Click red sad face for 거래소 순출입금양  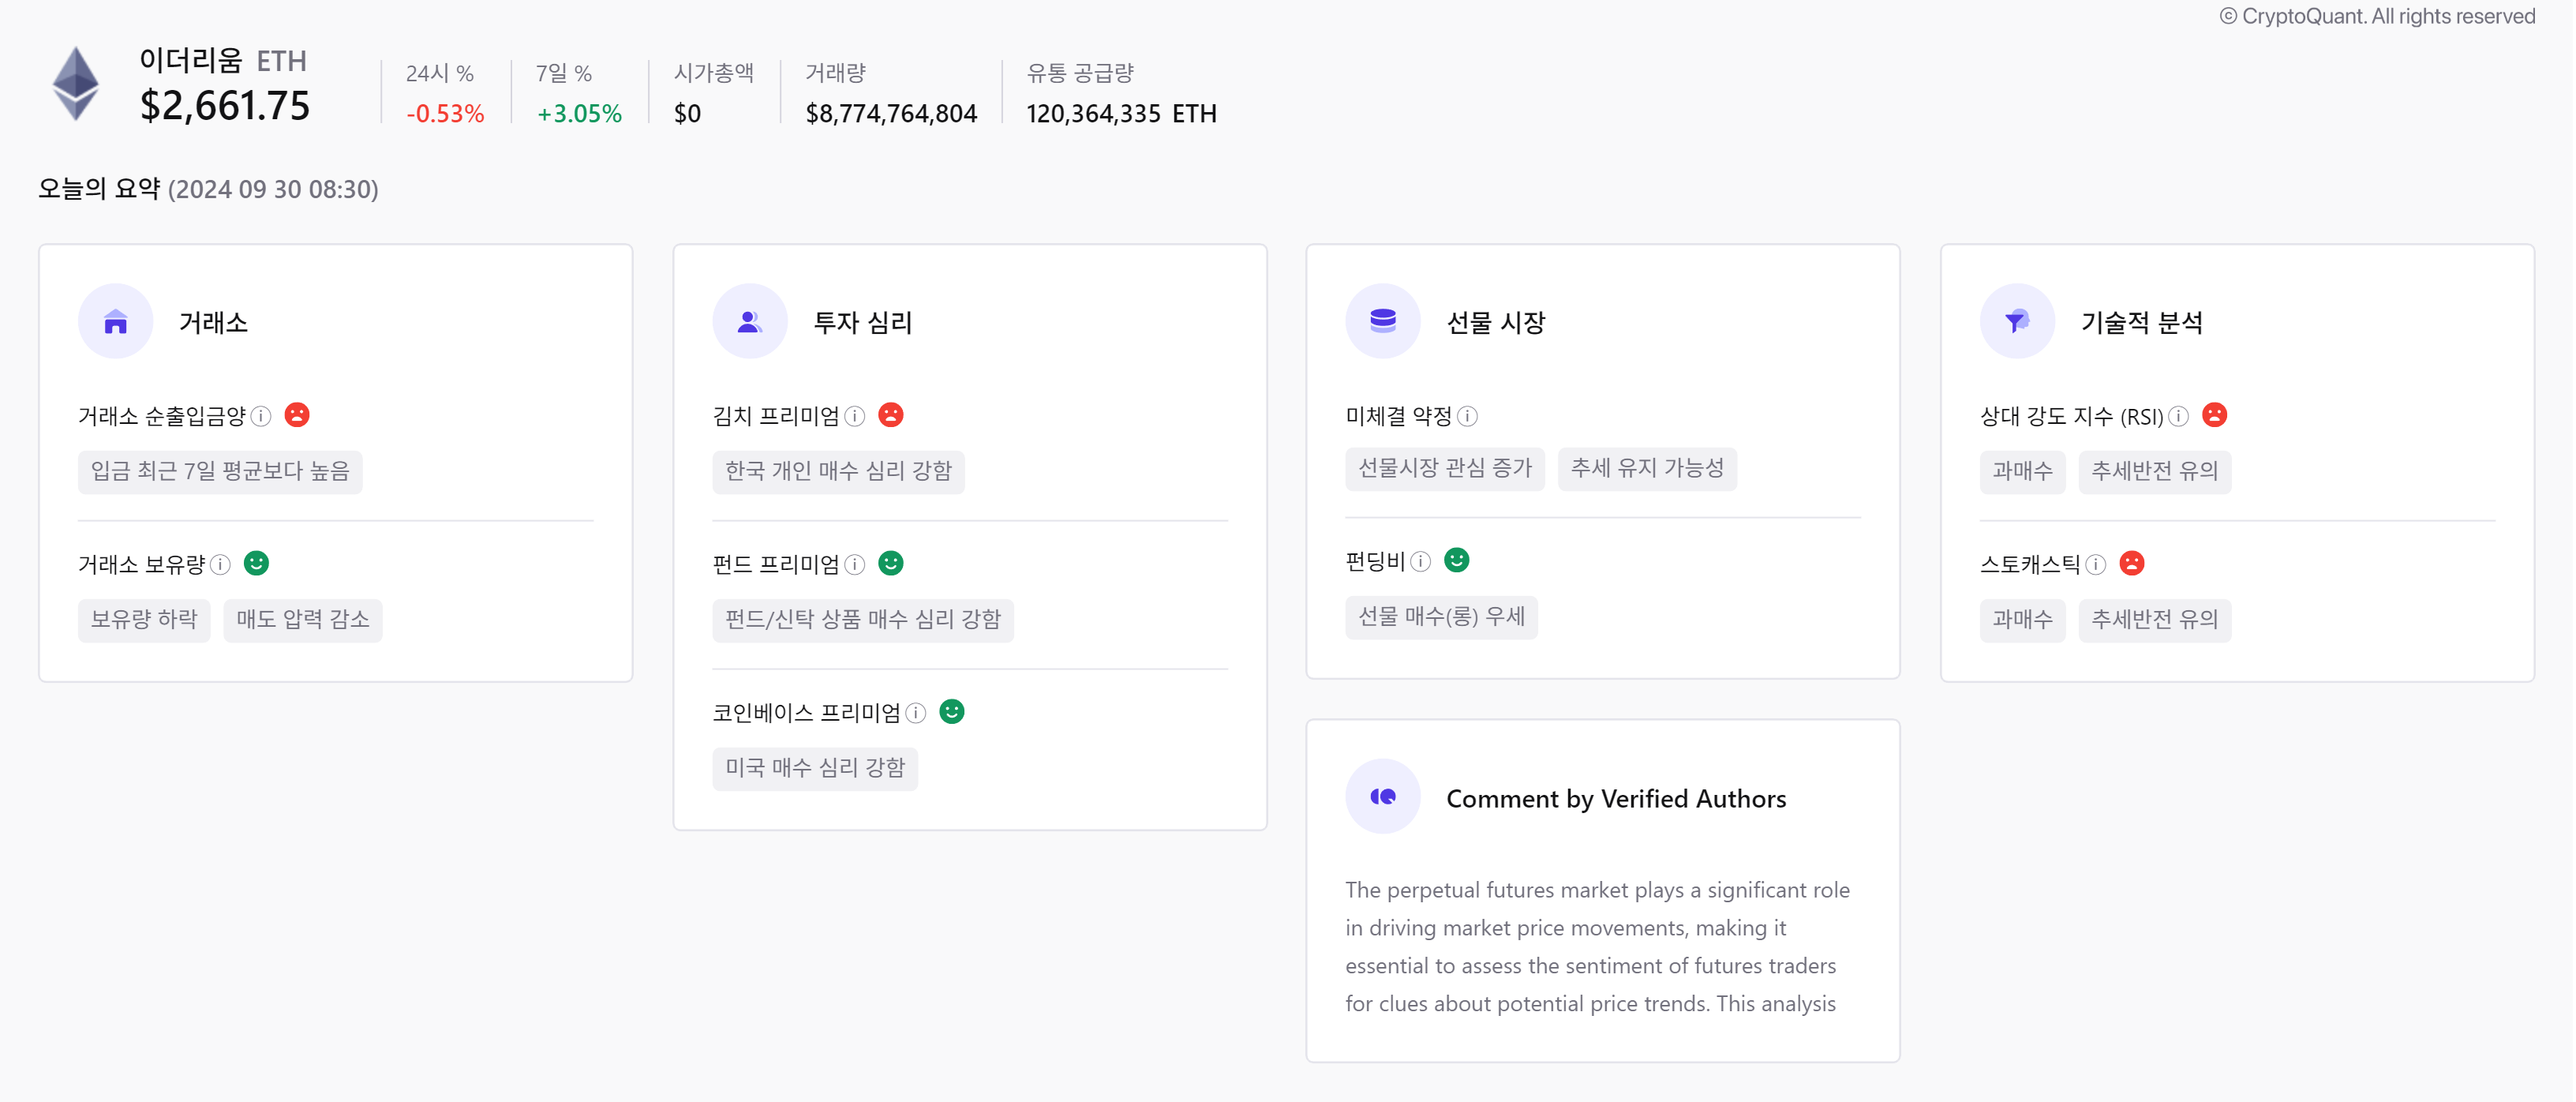pos(297,415)
